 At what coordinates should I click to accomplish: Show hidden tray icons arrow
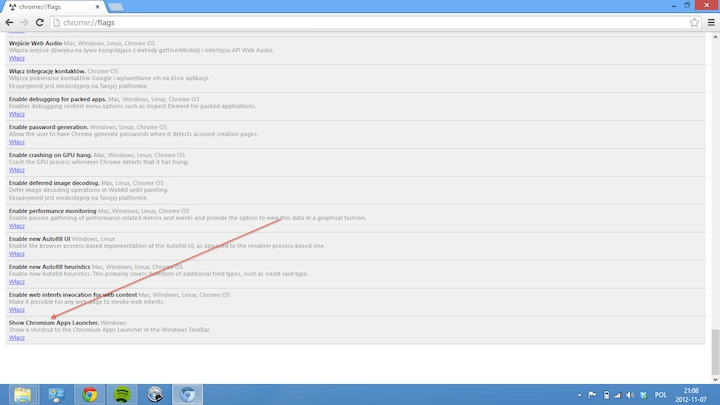579,395
